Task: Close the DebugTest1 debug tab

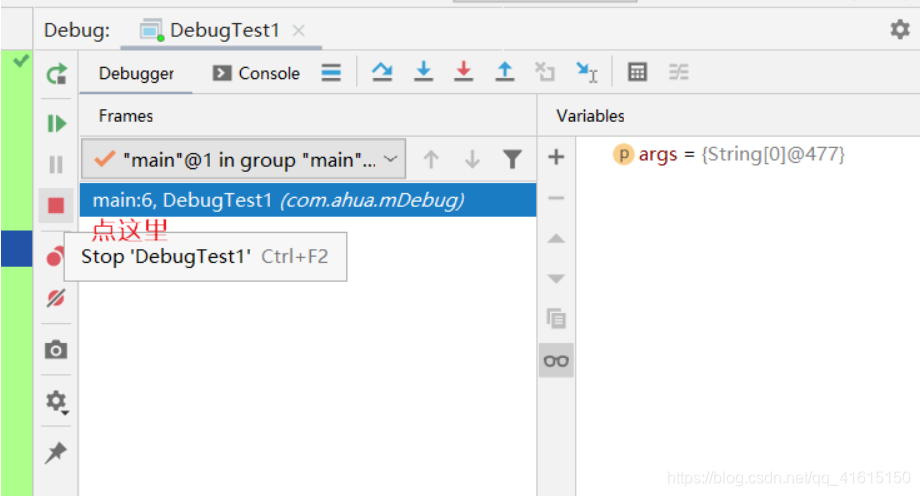Action: 299,31
